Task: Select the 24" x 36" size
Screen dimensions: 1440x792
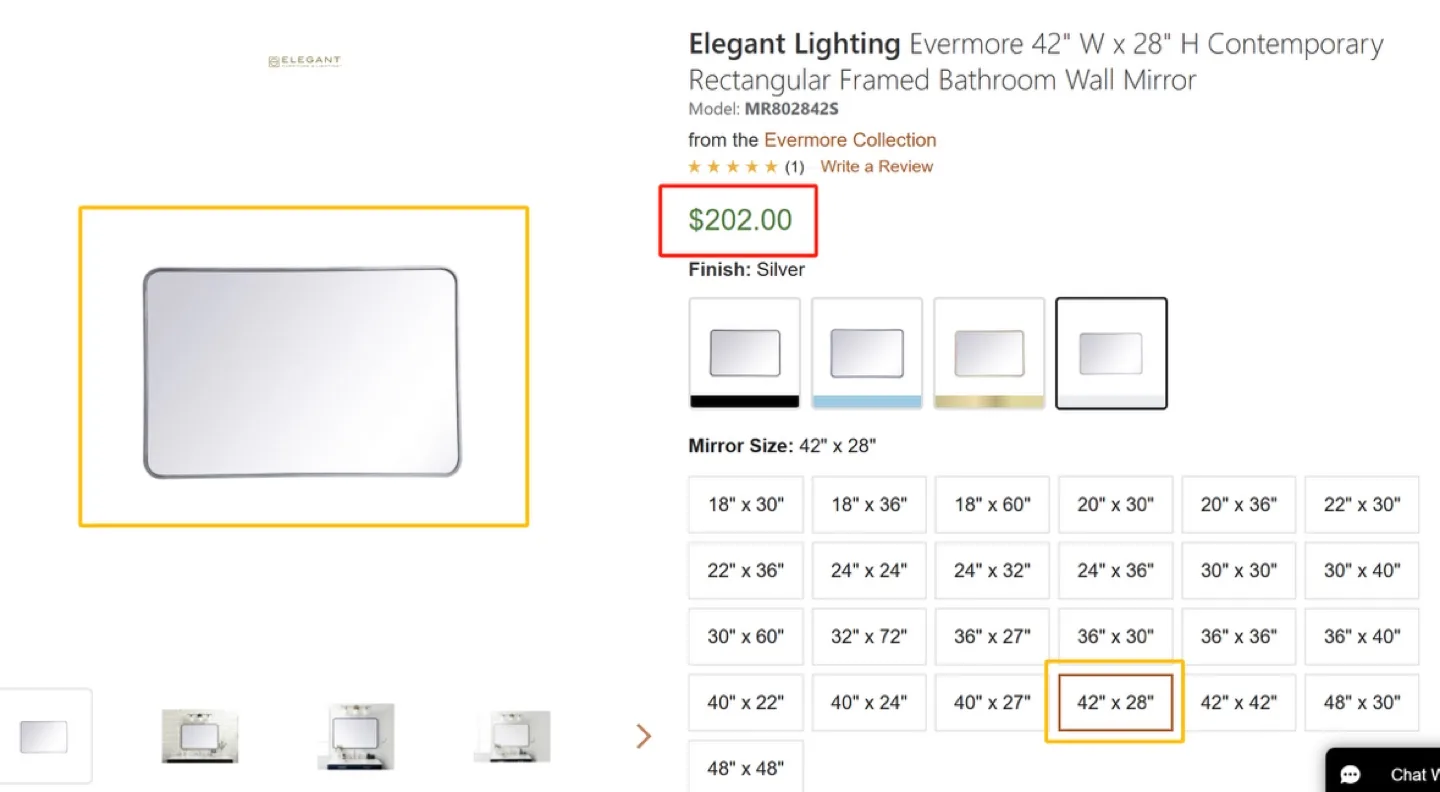Action: tap(1115, 570)
